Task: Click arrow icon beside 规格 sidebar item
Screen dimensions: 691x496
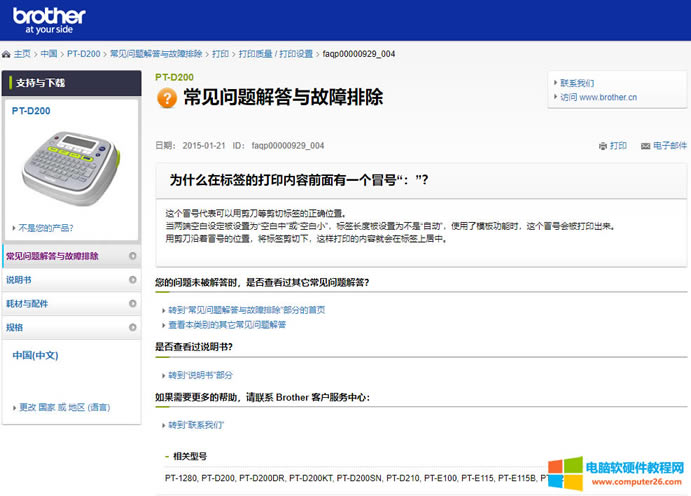Action: tap(133, 327)
